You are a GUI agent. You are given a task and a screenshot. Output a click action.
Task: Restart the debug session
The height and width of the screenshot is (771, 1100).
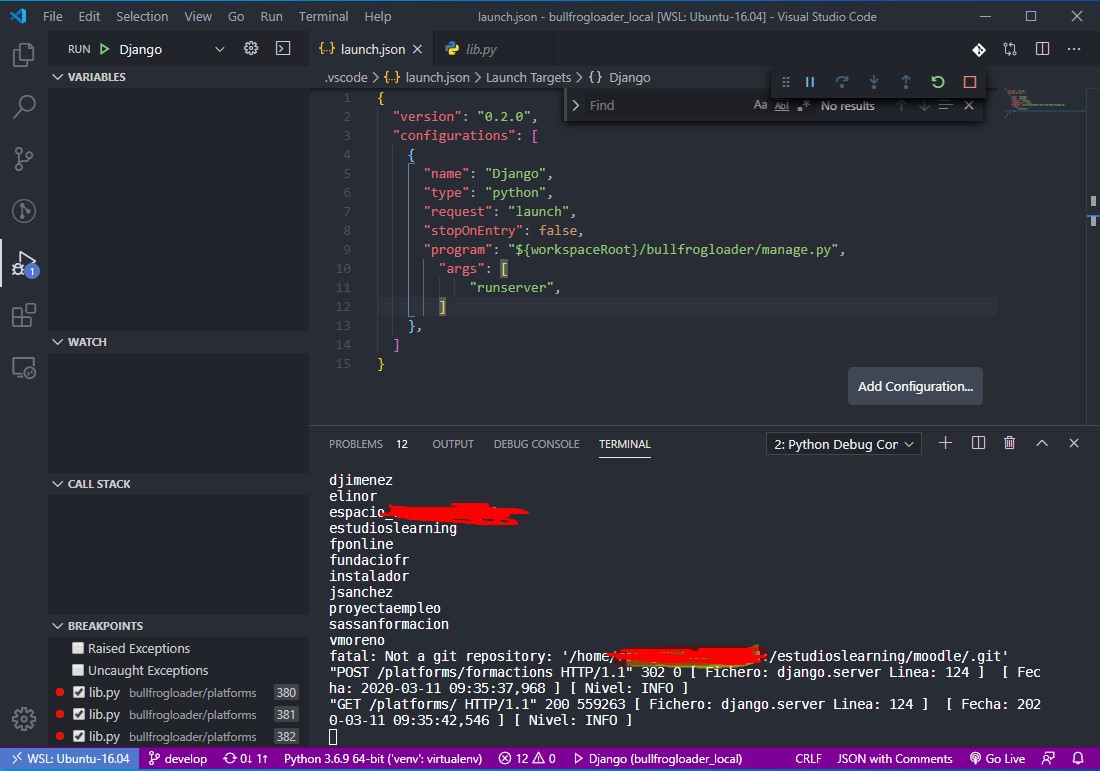coord(938,82)
